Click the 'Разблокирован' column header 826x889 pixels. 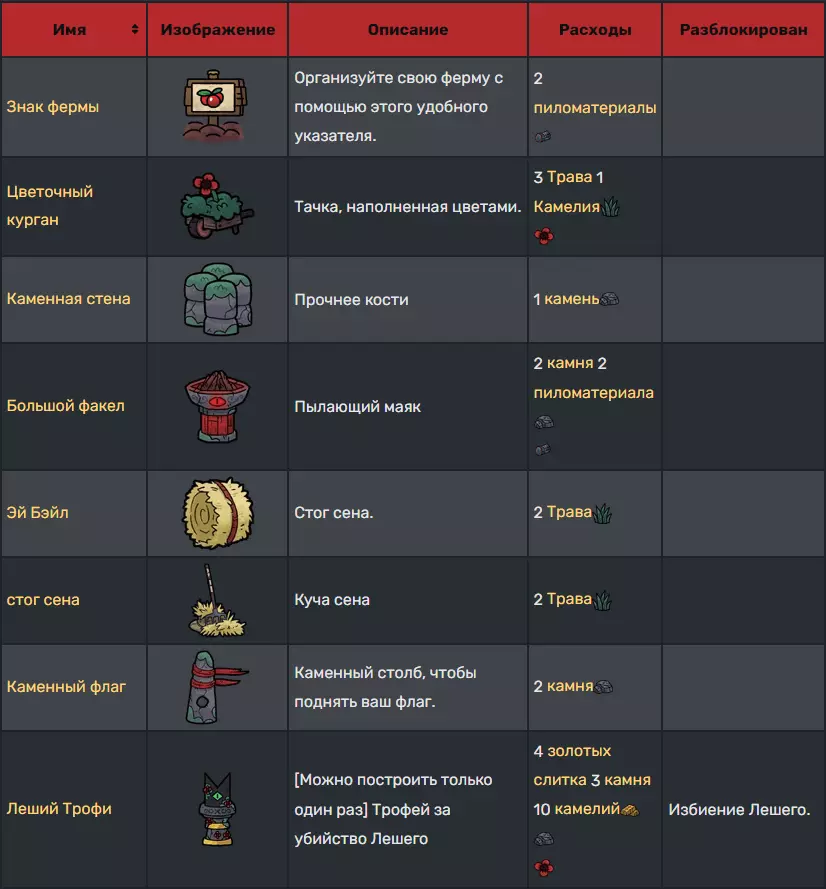click(x=743, y=30)
